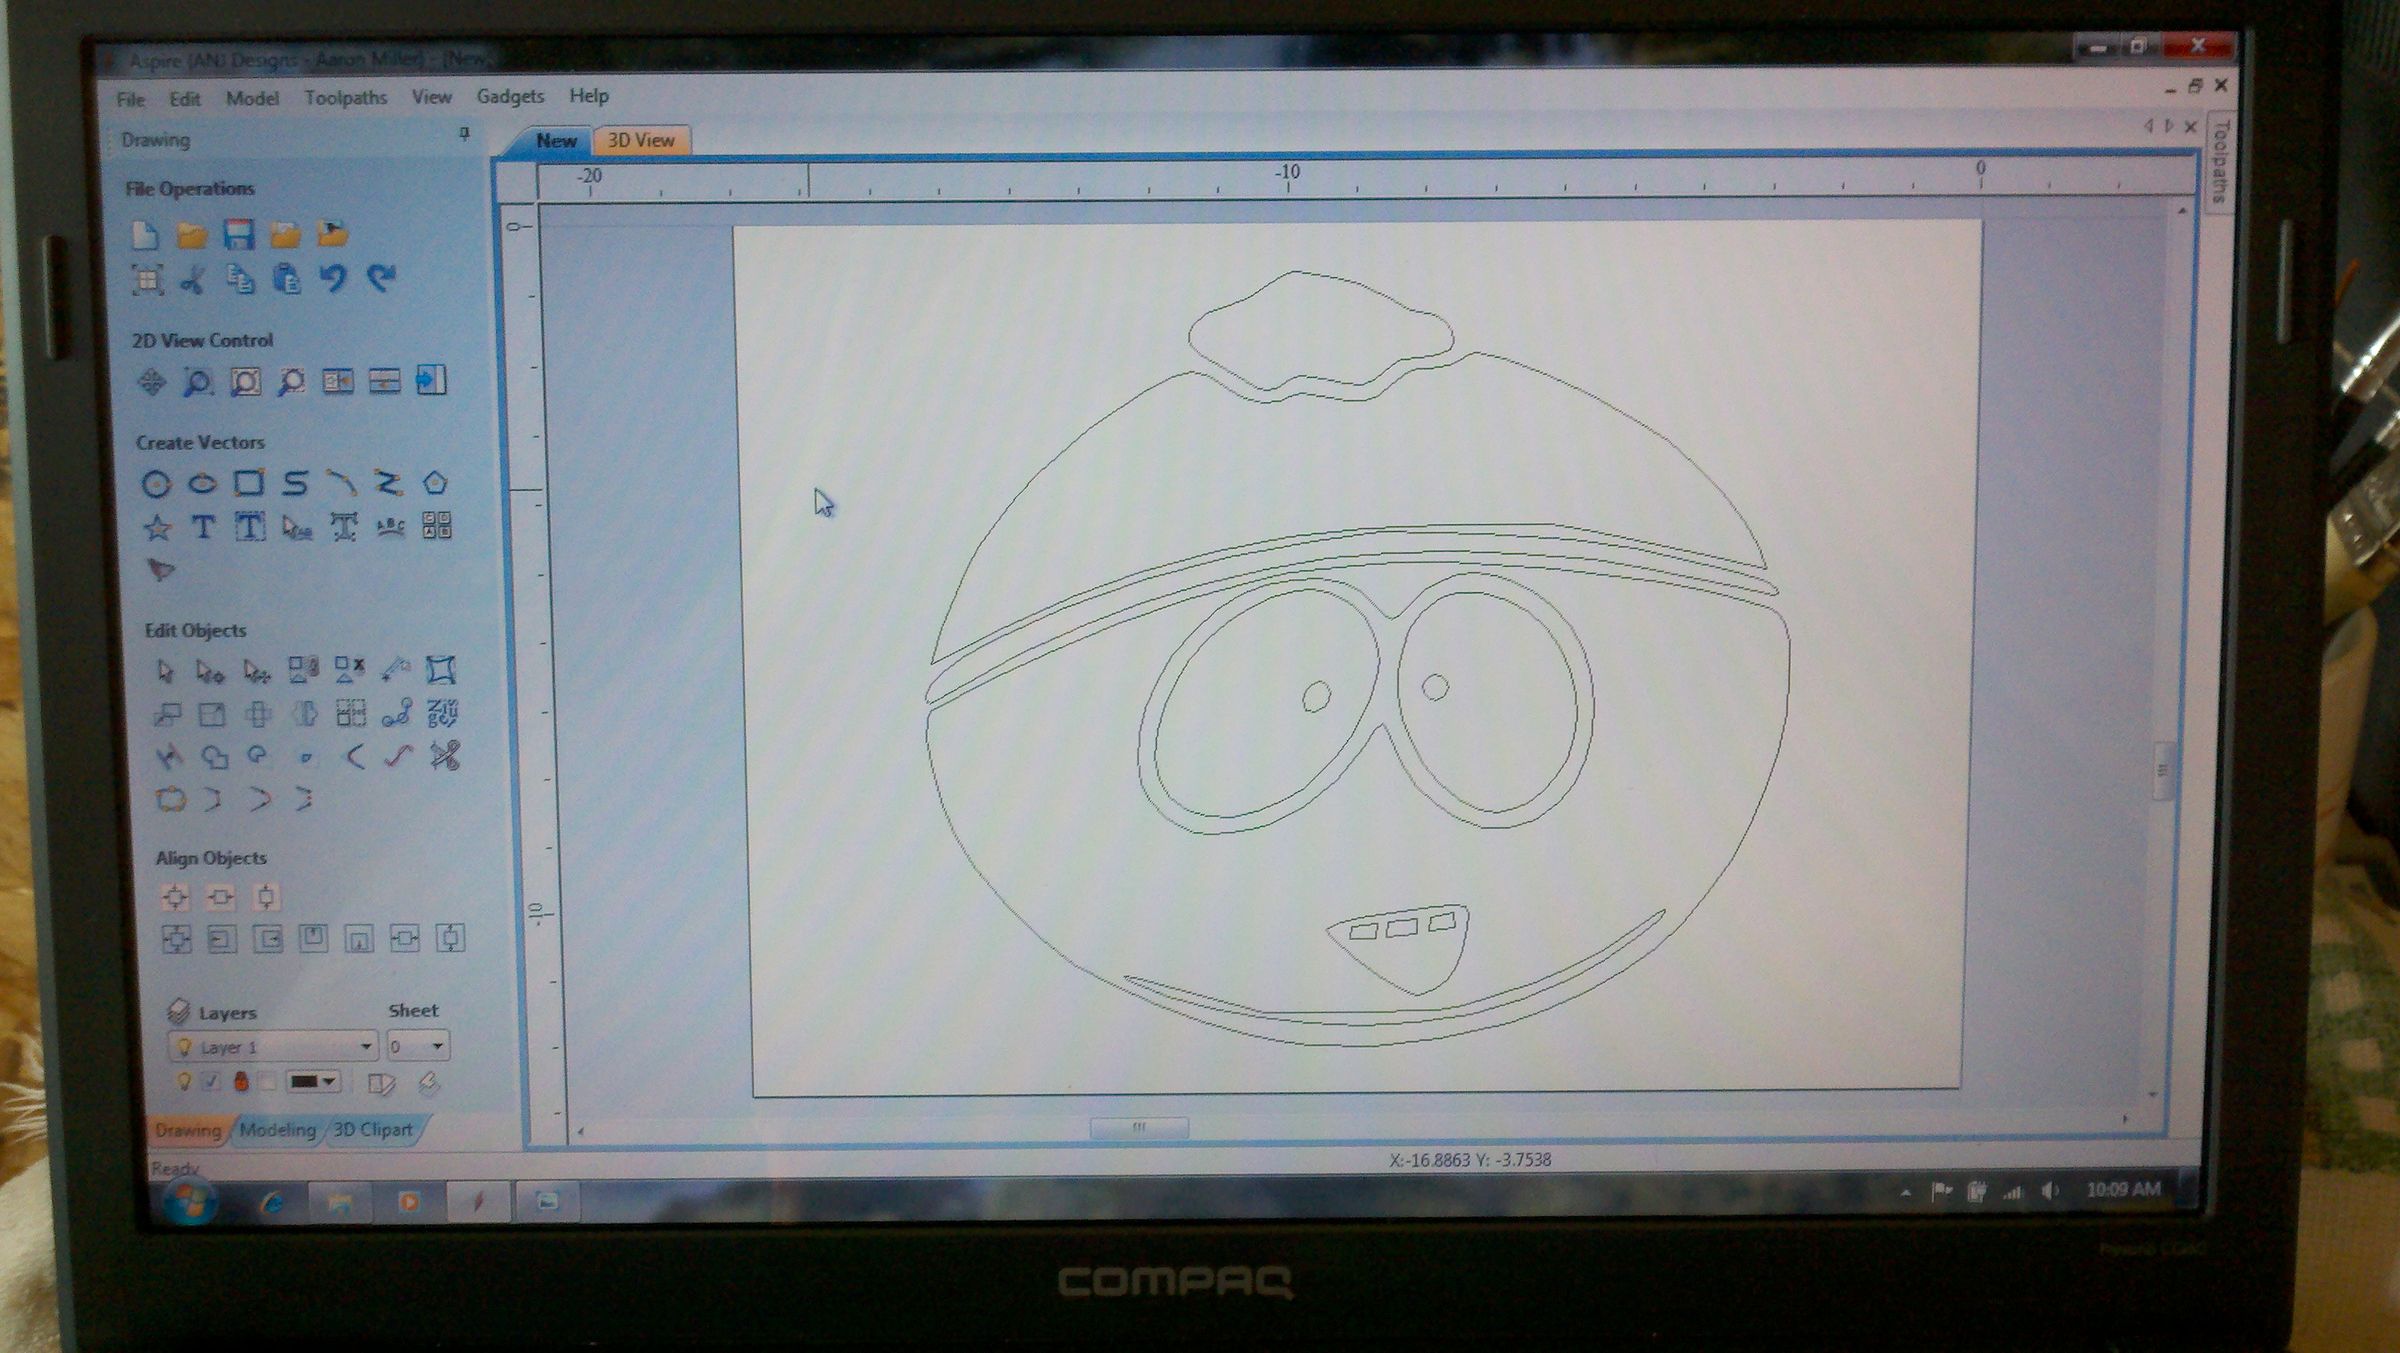Click the horizontal scrollbar below the drawing
Viewport: 2400px width, 1353px height.
[1140, 1127]
